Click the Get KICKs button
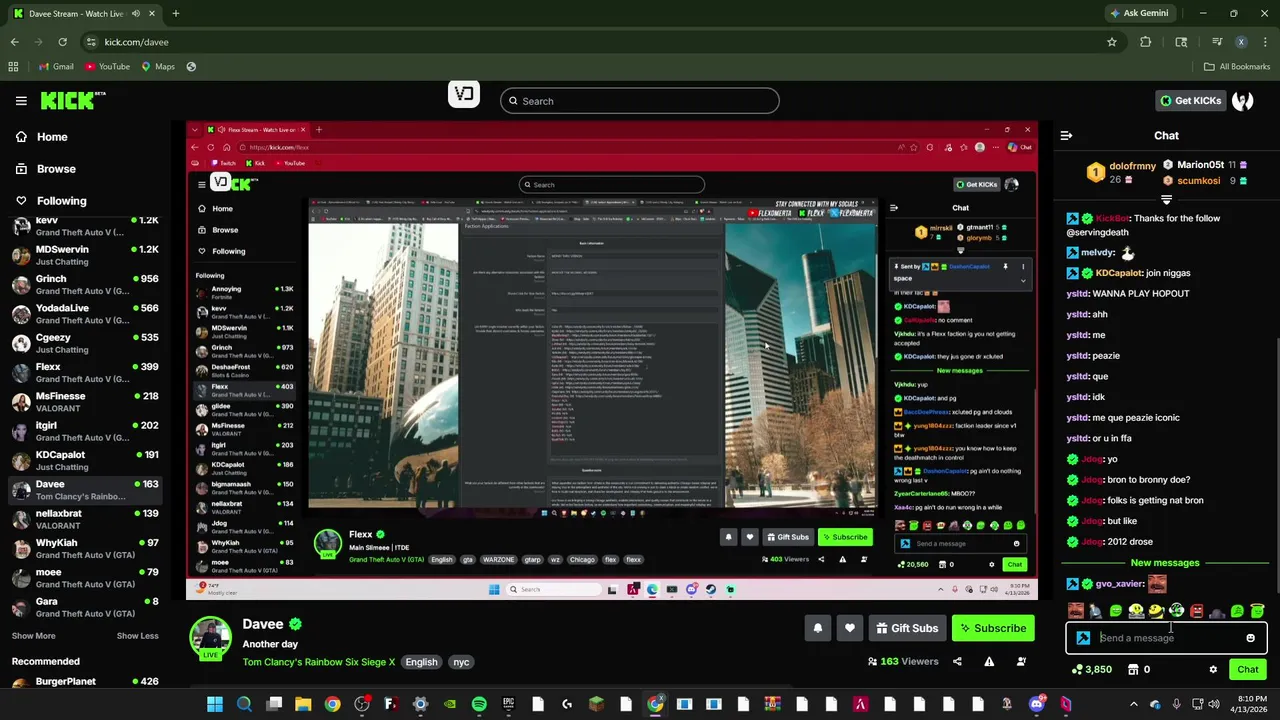Screen dimensions: 1280x720 point(1190,100)
